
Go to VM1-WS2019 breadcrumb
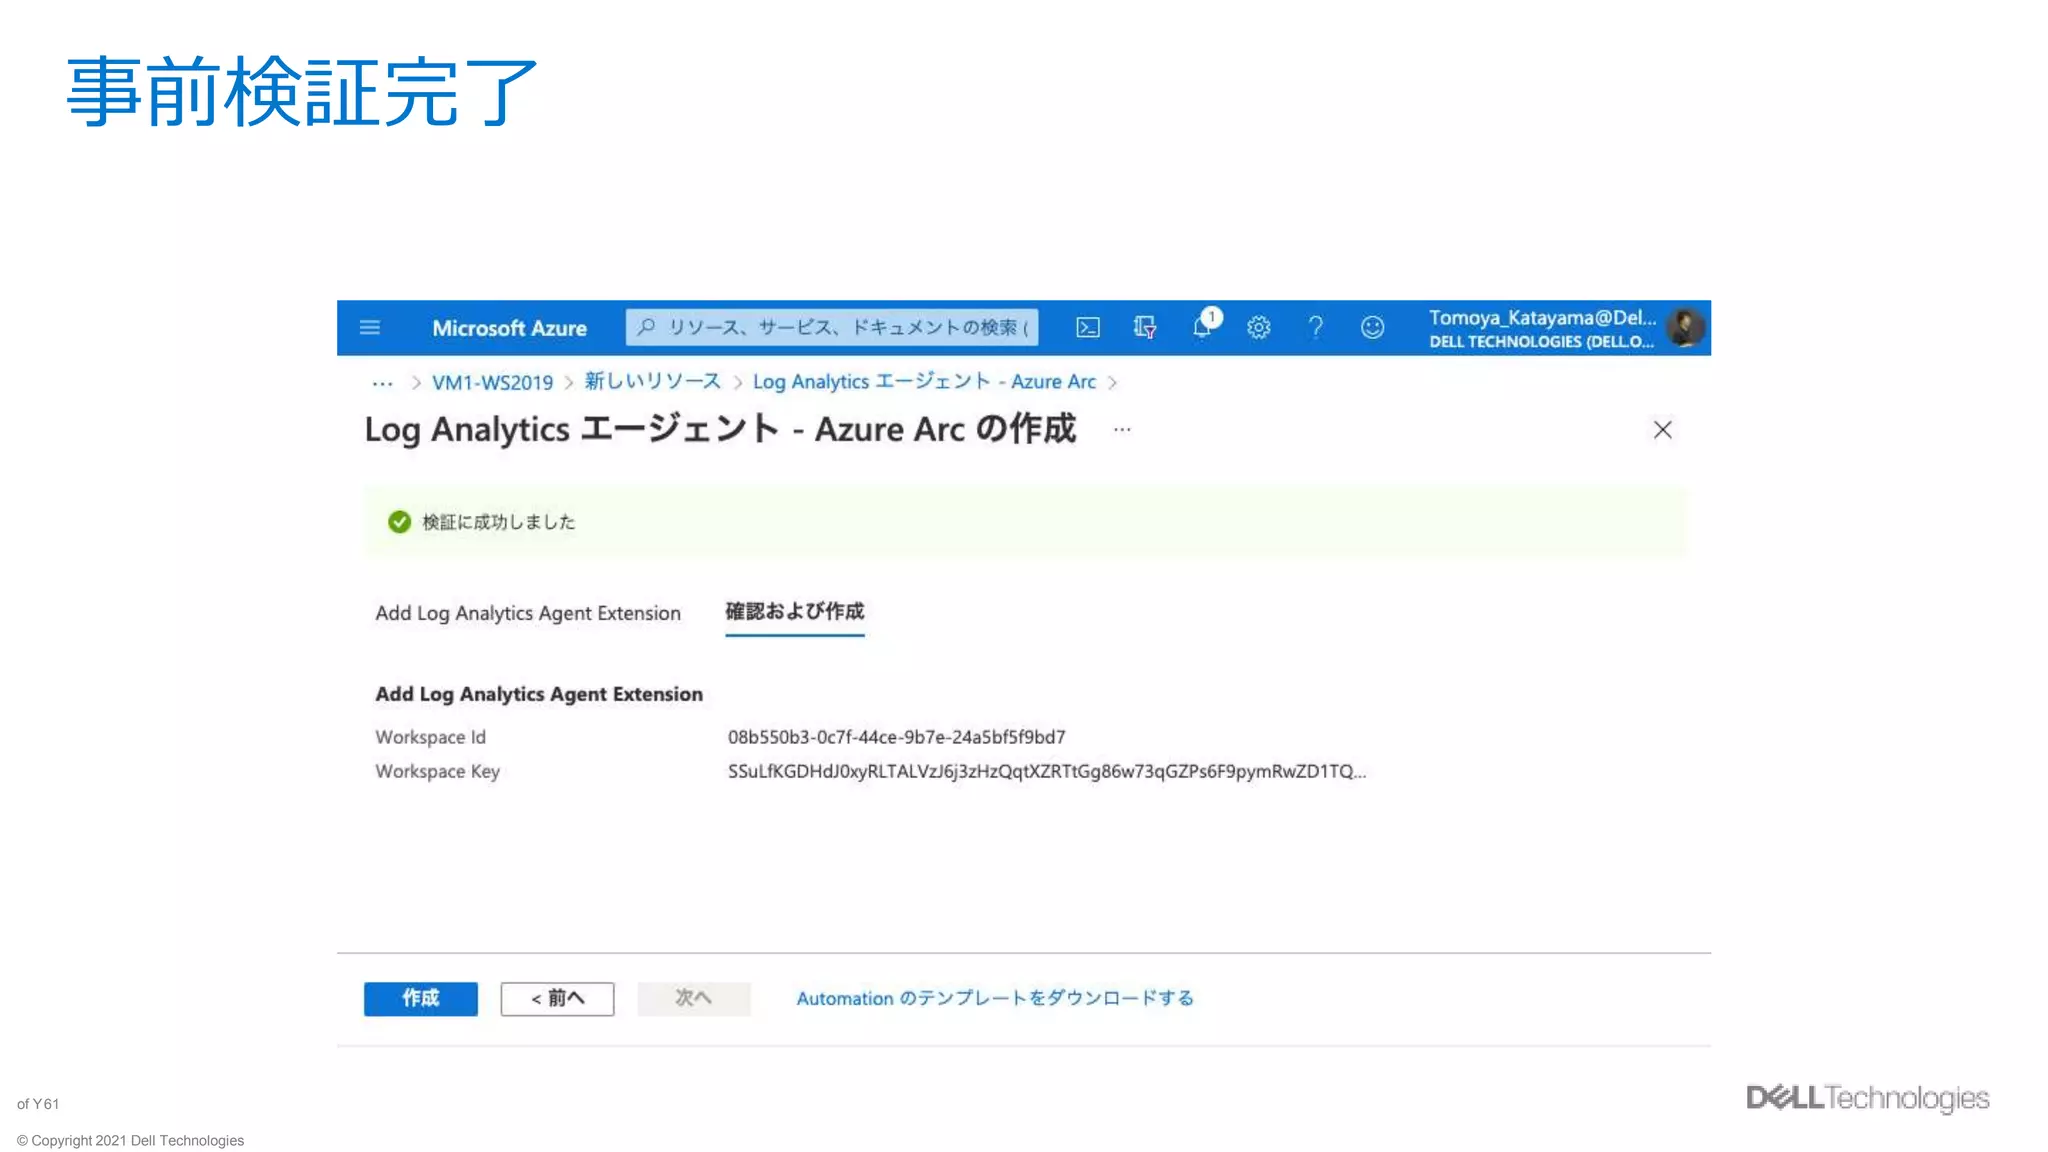click(x=492, y=383)
